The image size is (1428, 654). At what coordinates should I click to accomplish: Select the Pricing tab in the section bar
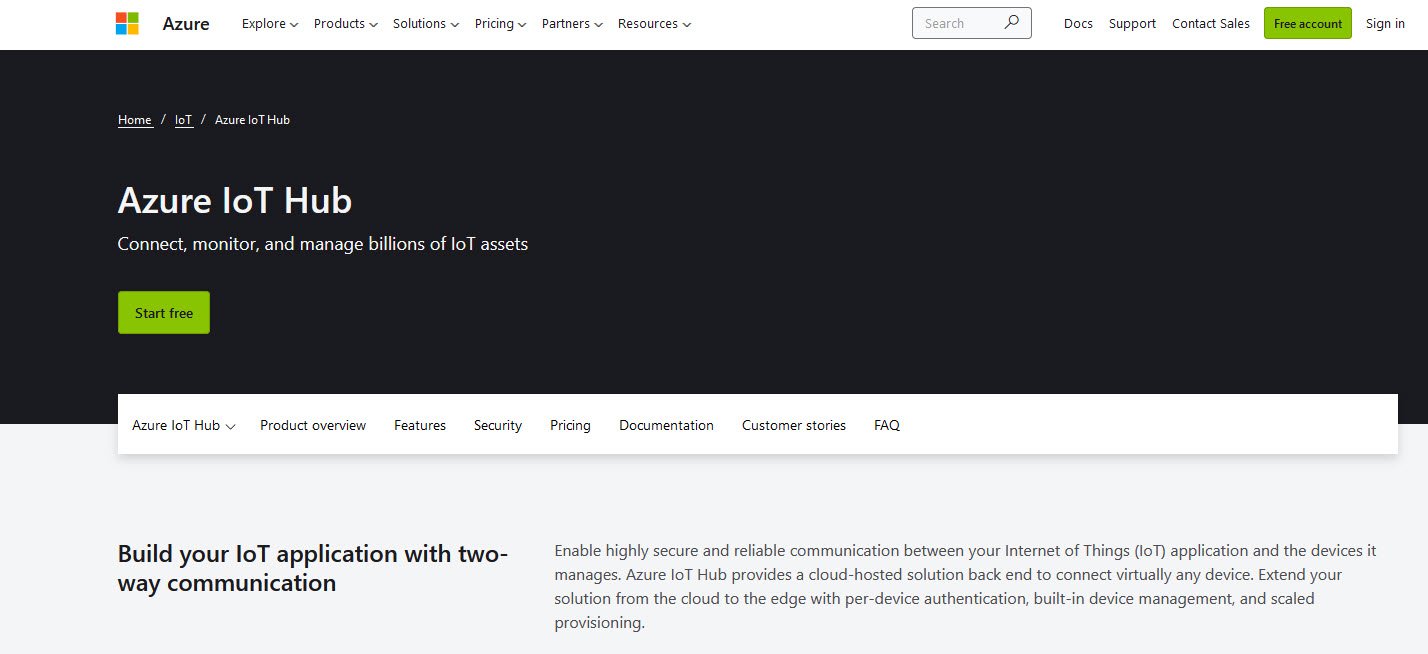pos(570,425)
